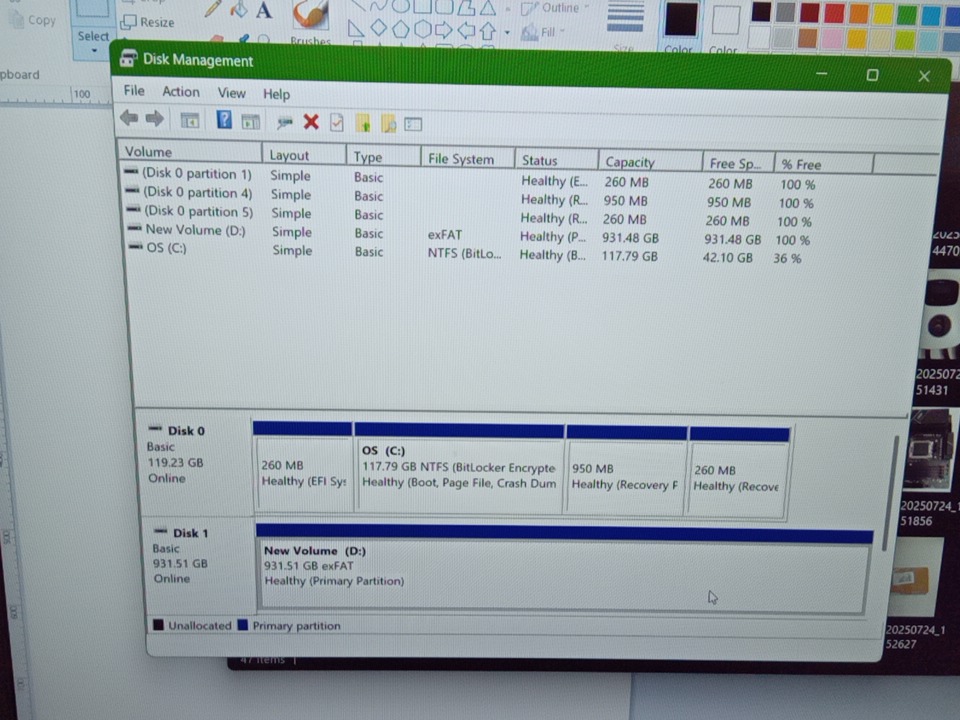The image size is (960, 720).
Task: Pick the pink palette swatch in Paint
Action: point(832,39)
